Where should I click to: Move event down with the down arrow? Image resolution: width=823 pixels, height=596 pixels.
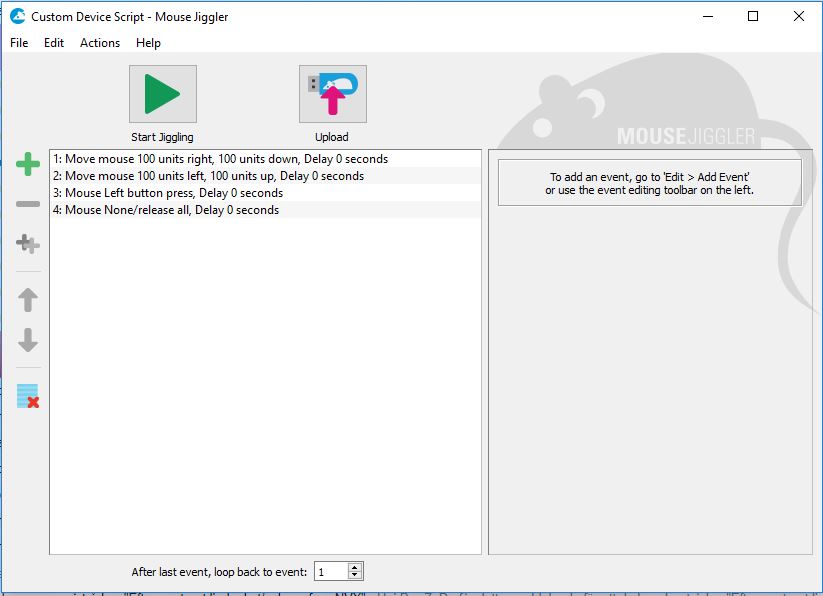[x=28, y=340]
